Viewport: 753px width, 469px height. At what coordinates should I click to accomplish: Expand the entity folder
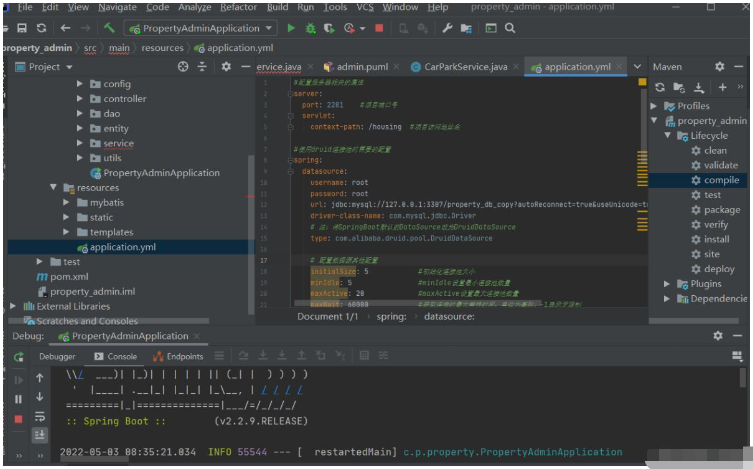[80, 129]
